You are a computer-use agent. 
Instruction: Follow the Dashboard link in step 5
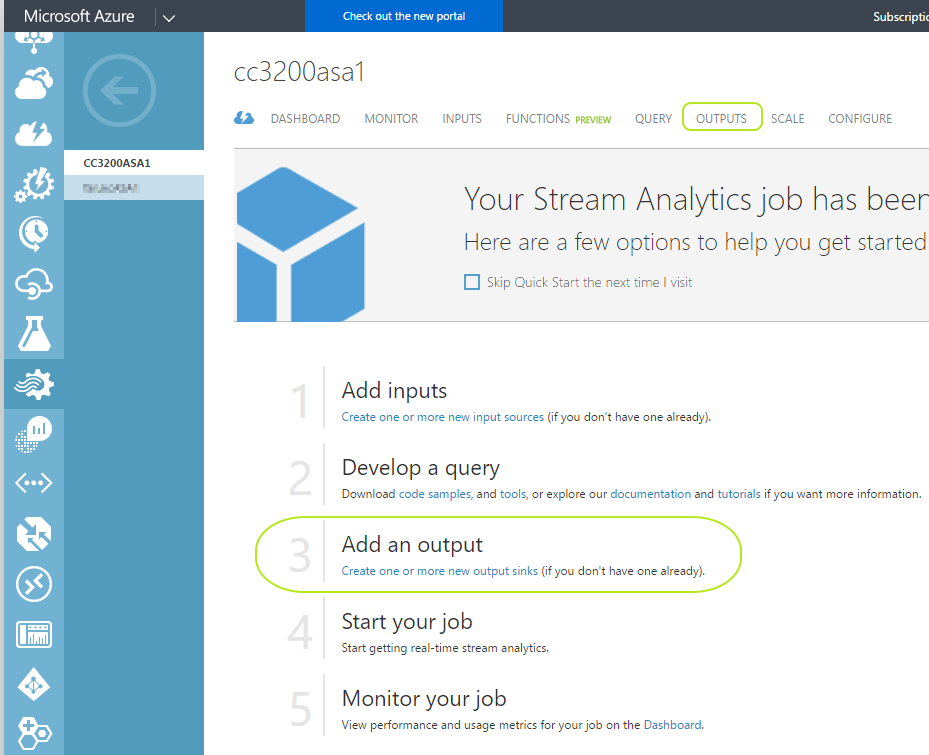(x=672, y=725)
